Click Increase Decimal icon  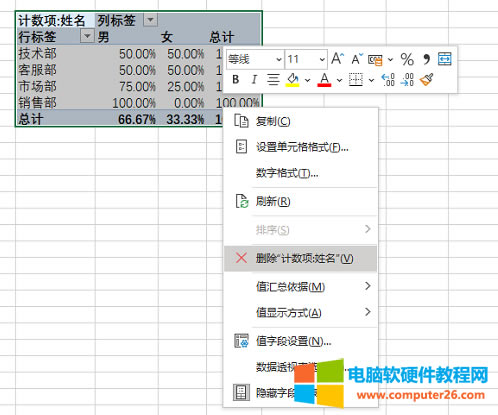(x=388, y=80)
